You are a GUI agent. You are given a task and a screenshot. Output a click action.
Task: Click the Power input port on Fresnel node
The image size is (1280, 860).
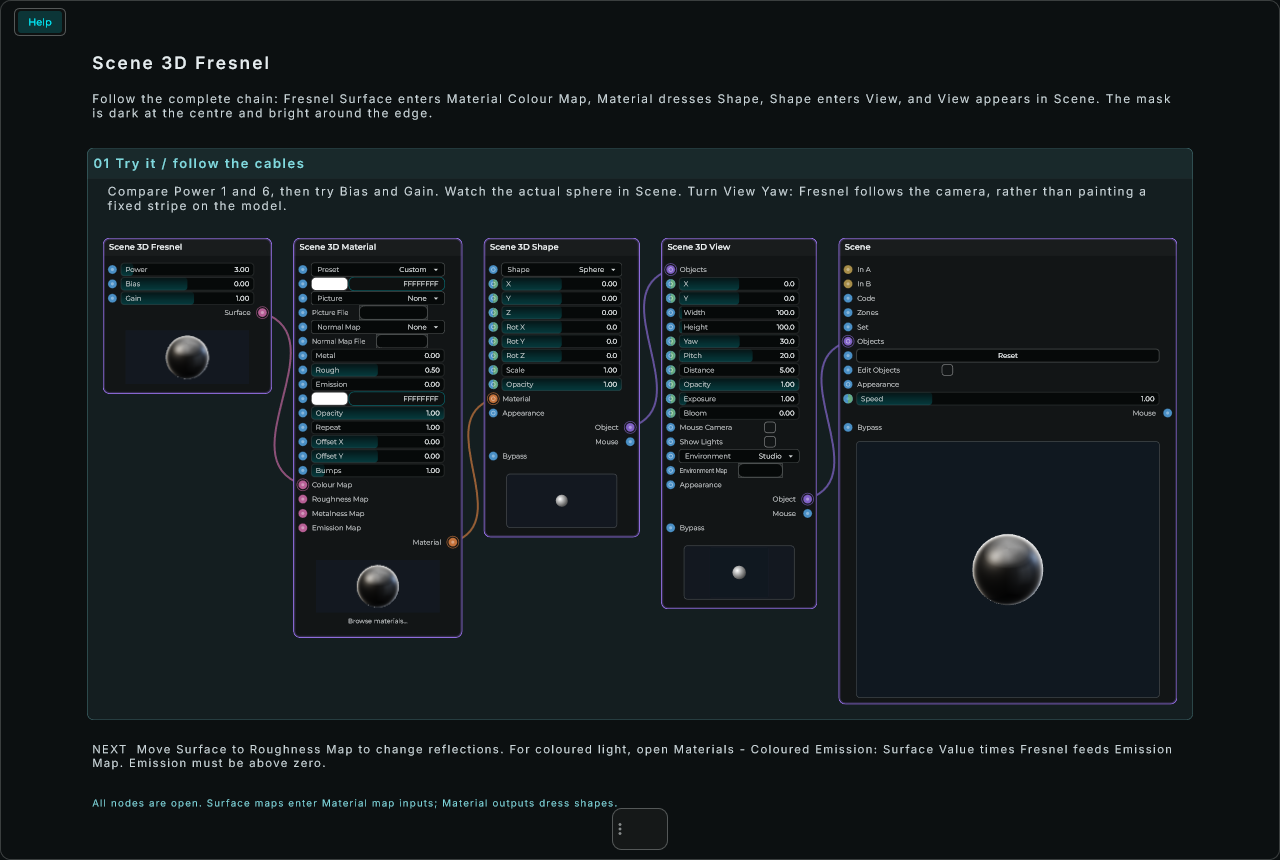112,270
